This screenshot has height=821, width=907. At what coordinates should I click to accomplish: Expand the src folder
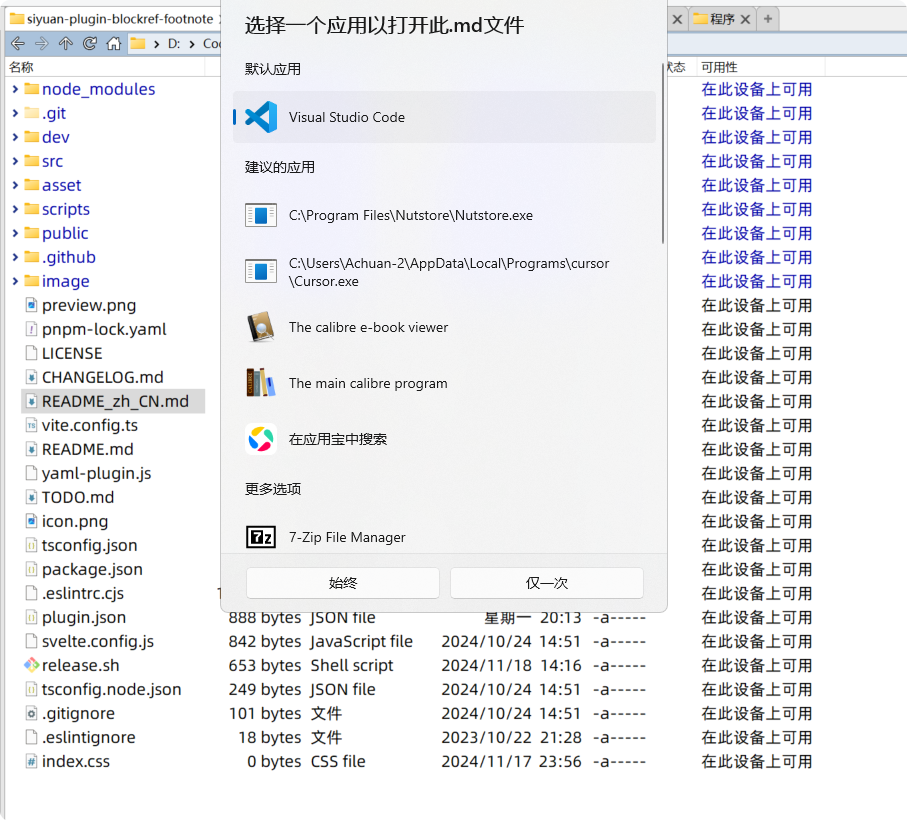15,161
